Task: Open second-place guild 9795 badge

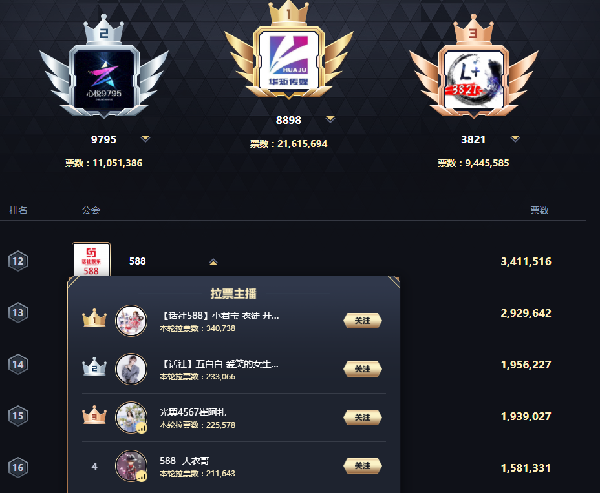Action: click(104, 79)
